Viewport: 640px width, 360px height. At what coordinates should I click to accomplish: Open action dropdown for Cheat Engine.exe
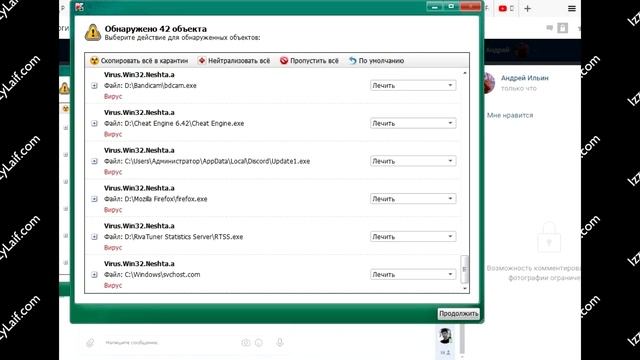413,123
